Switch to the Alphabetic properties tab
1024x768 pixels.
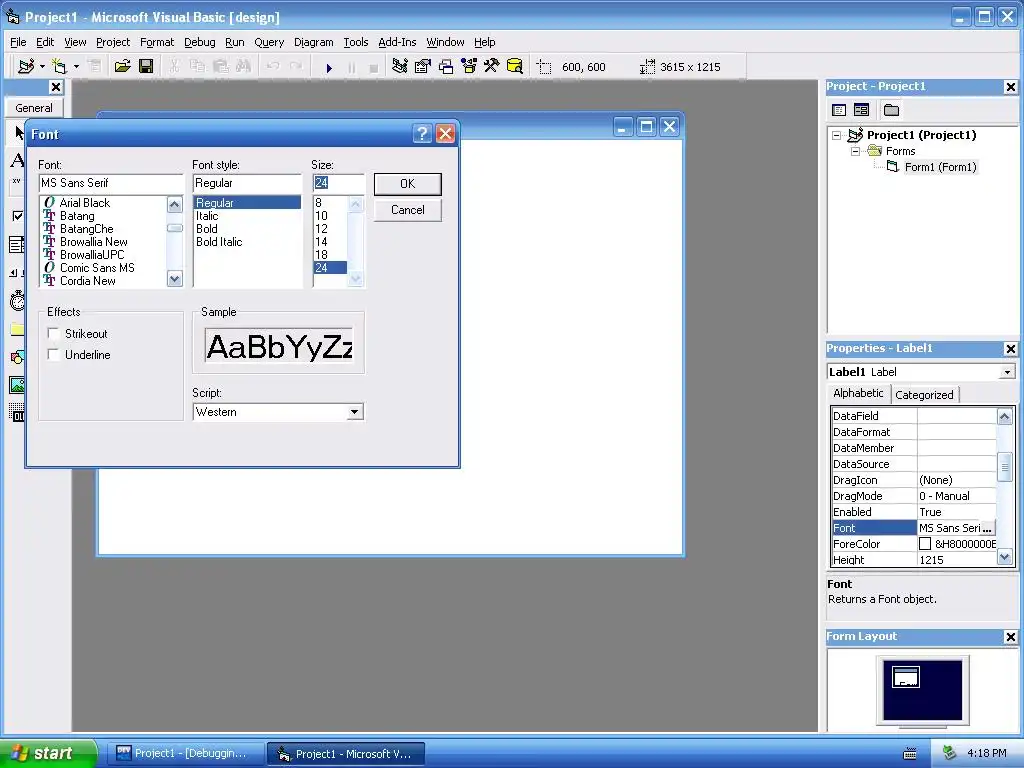(858, 393)
